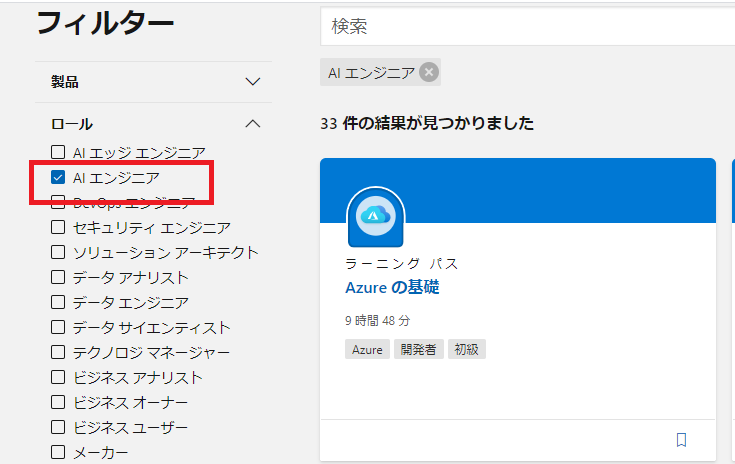Click the Azure tag on the card
The height and width of the screenshot is (464, 735).
367,349
